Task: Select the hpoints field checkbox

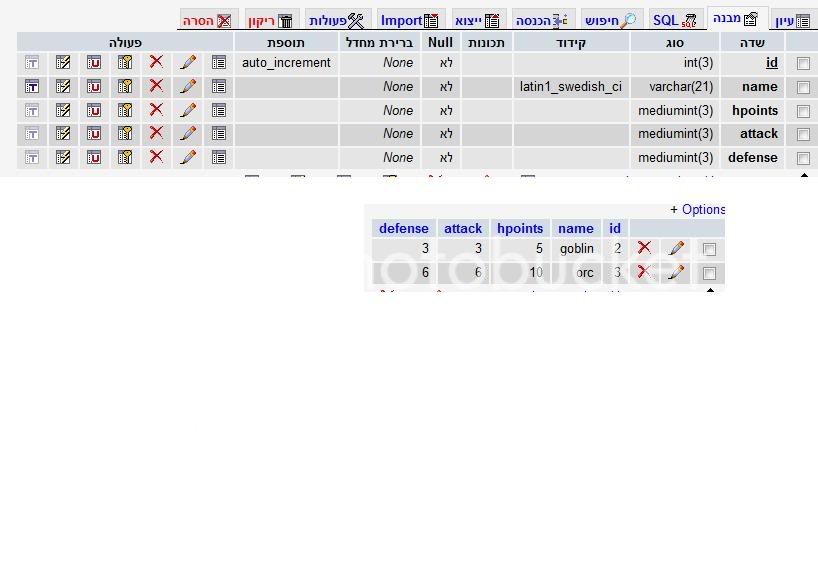Action: tap(803, 111)
